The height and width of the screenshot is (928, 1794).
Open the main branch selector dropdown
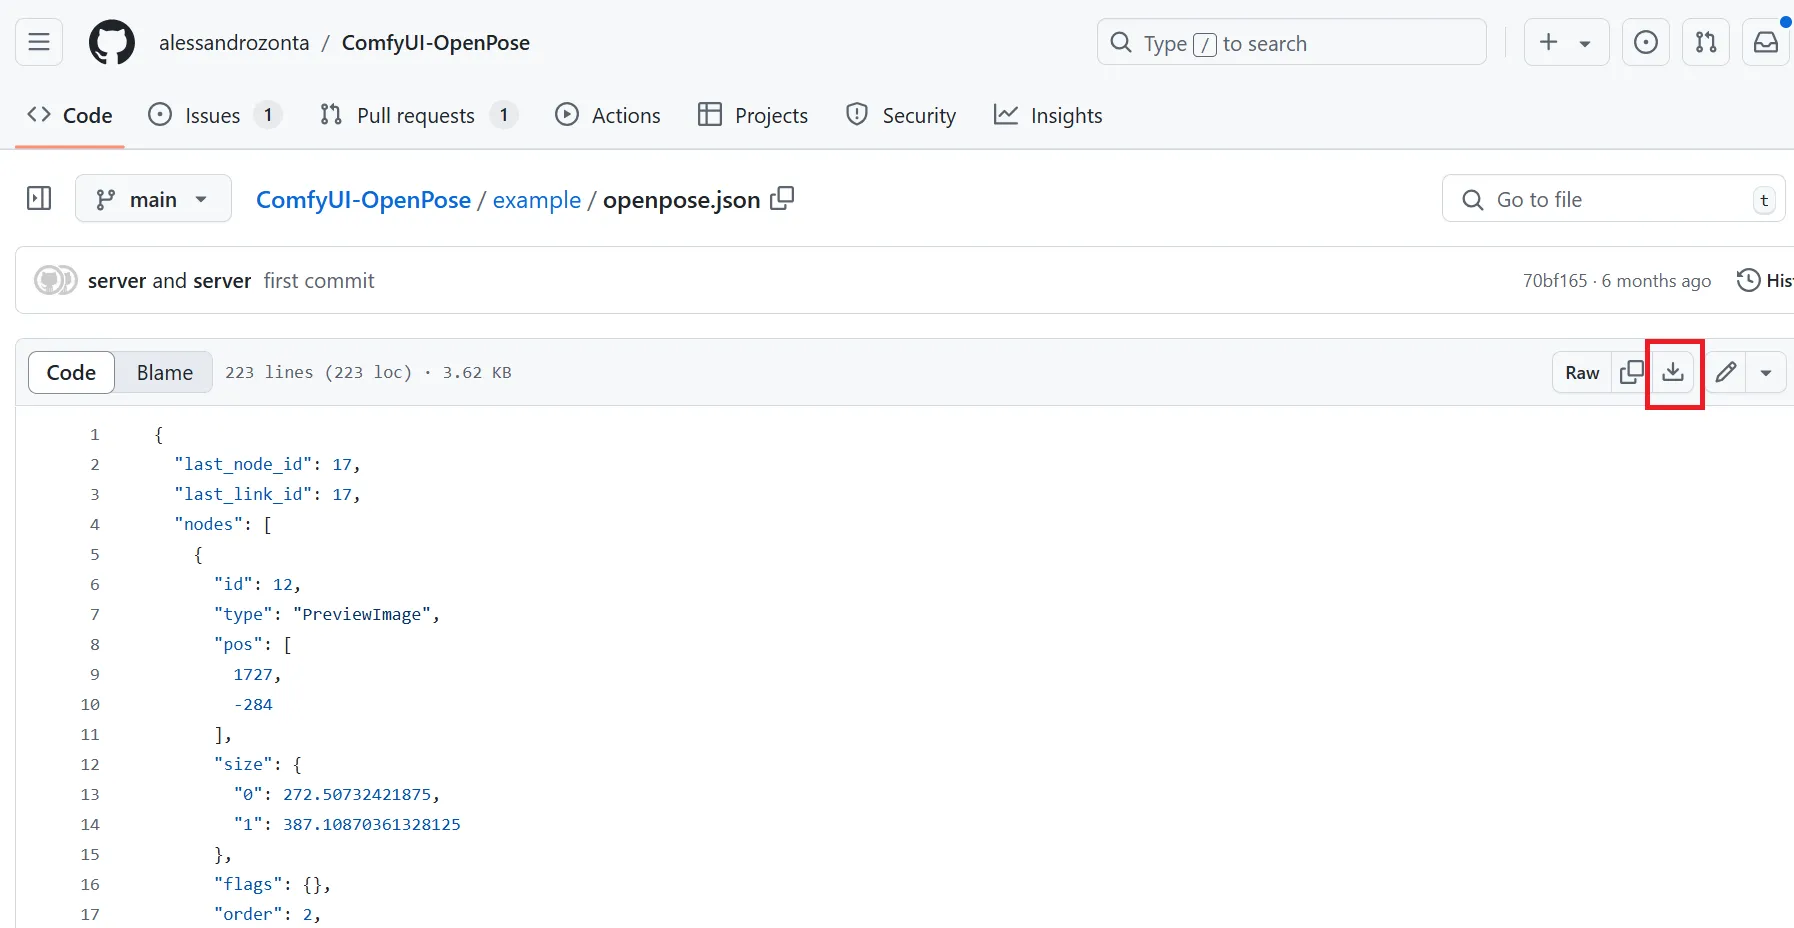point(152,198)
